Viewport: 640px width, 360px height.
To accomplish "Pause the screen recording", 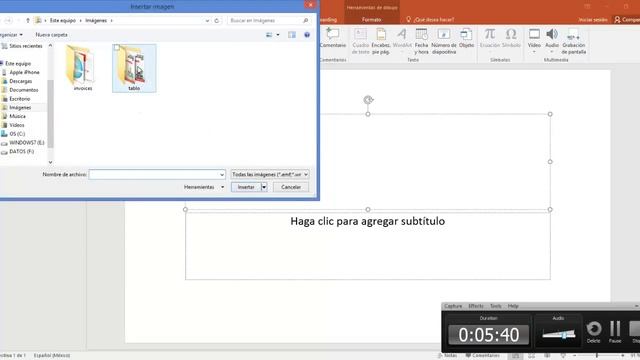I will tap(615, 329).
